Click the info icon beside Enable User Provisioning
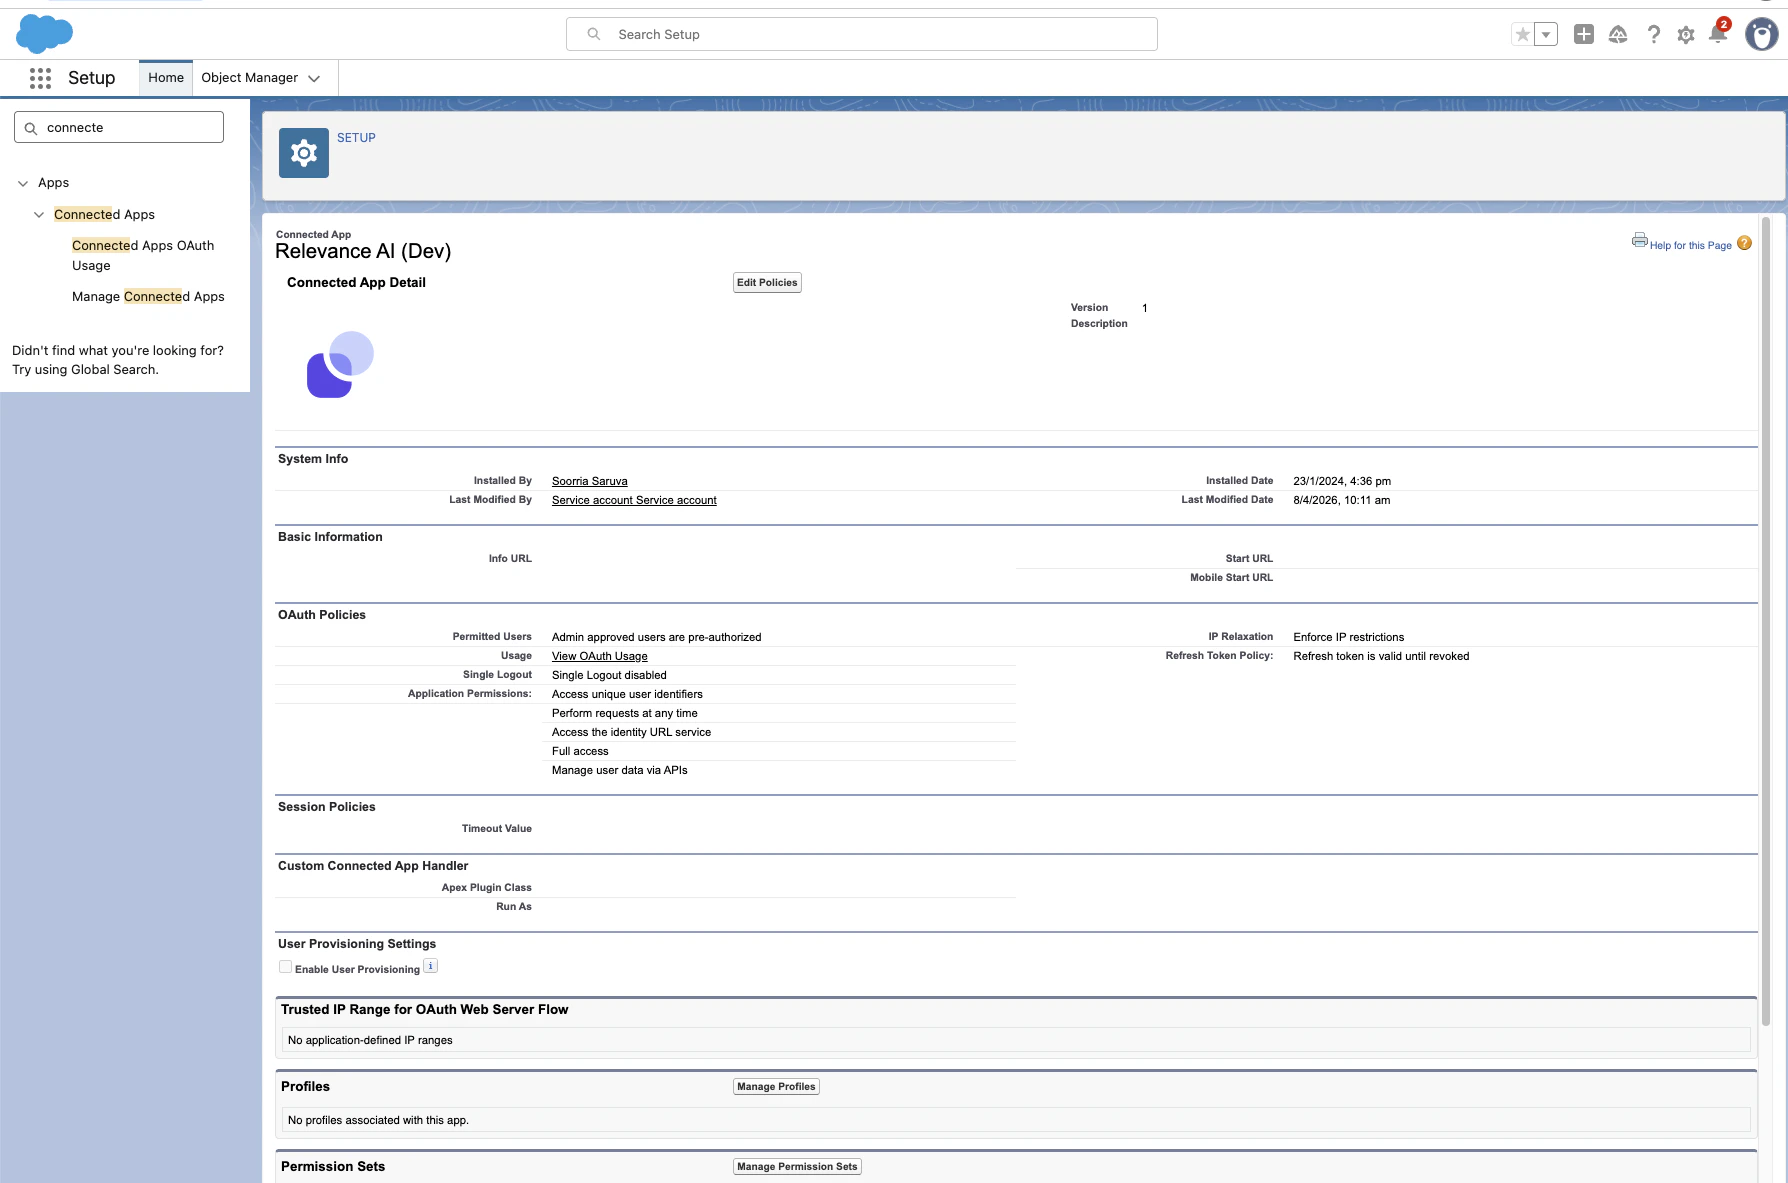This screenshot has height=1183, width=1788. pos(430,964)
